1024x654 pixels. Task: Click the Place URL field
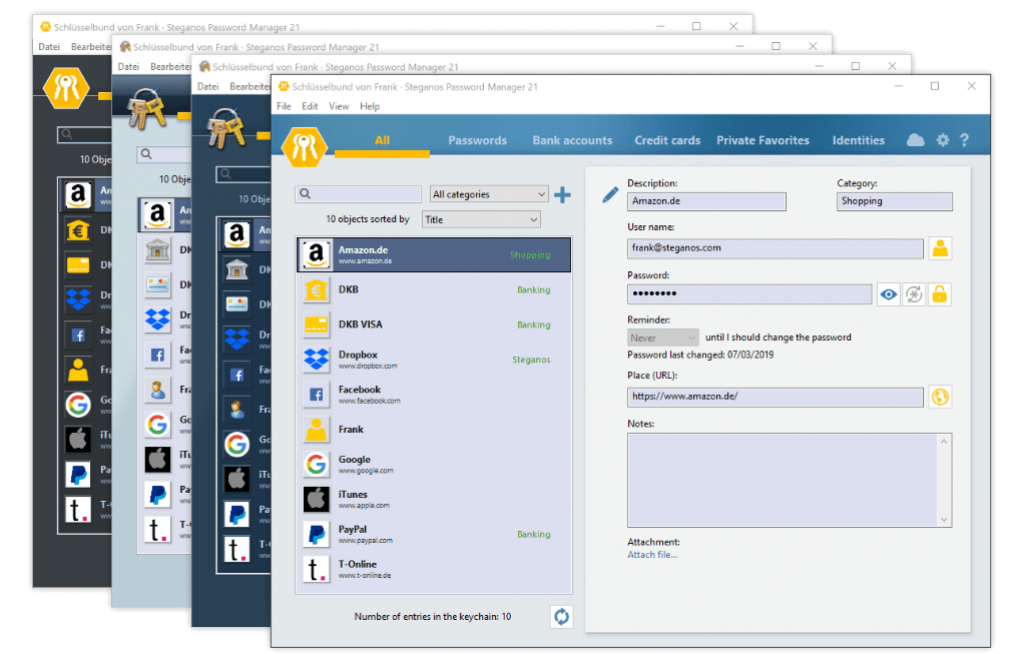coord(775,397)
